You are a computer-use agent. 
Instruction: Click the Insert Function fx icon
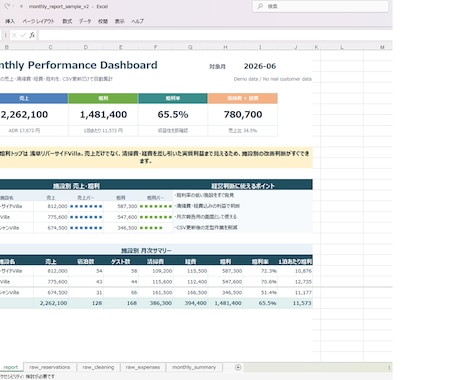pos(32,35)
